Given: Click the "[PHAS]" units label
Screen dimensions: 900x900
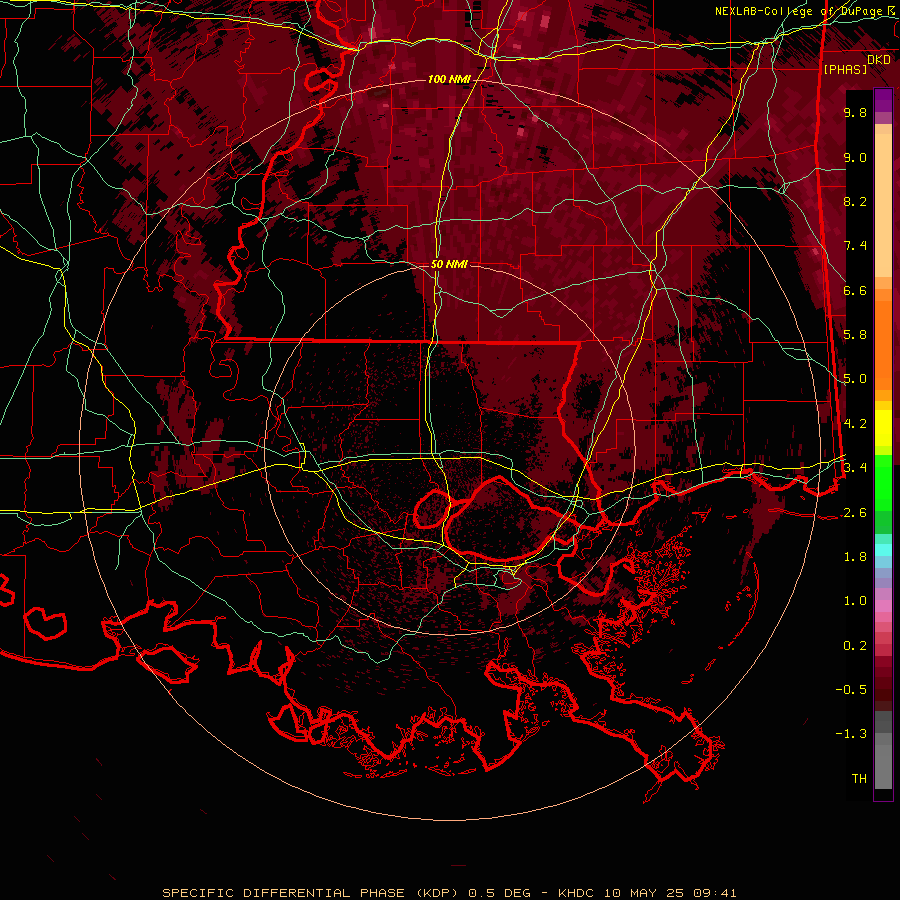Looking at the screenshot, I should click(x=845, y=69).
